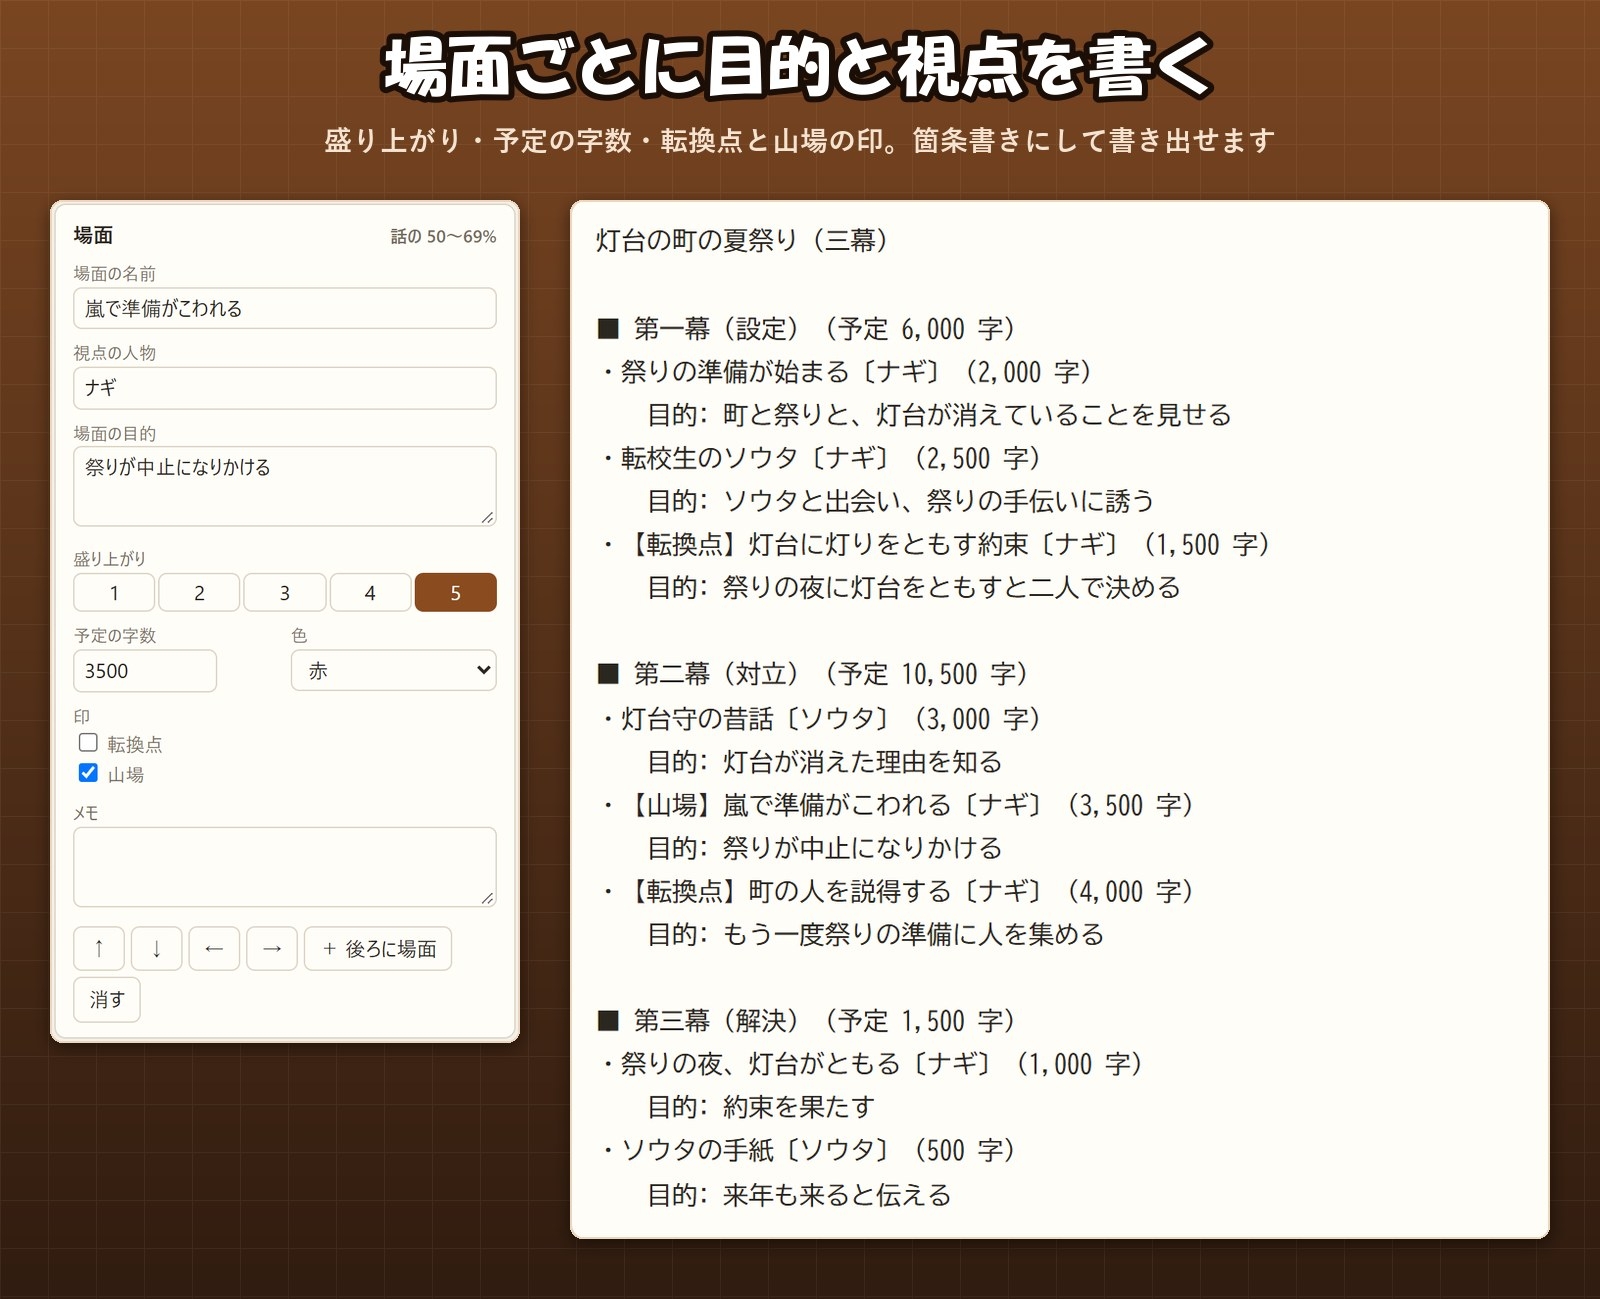The height and width of the screenshot is (1299, 1600).
Task: Select 盛り上がり level 5
Action: pyautogui.click(x=456, y=592)
